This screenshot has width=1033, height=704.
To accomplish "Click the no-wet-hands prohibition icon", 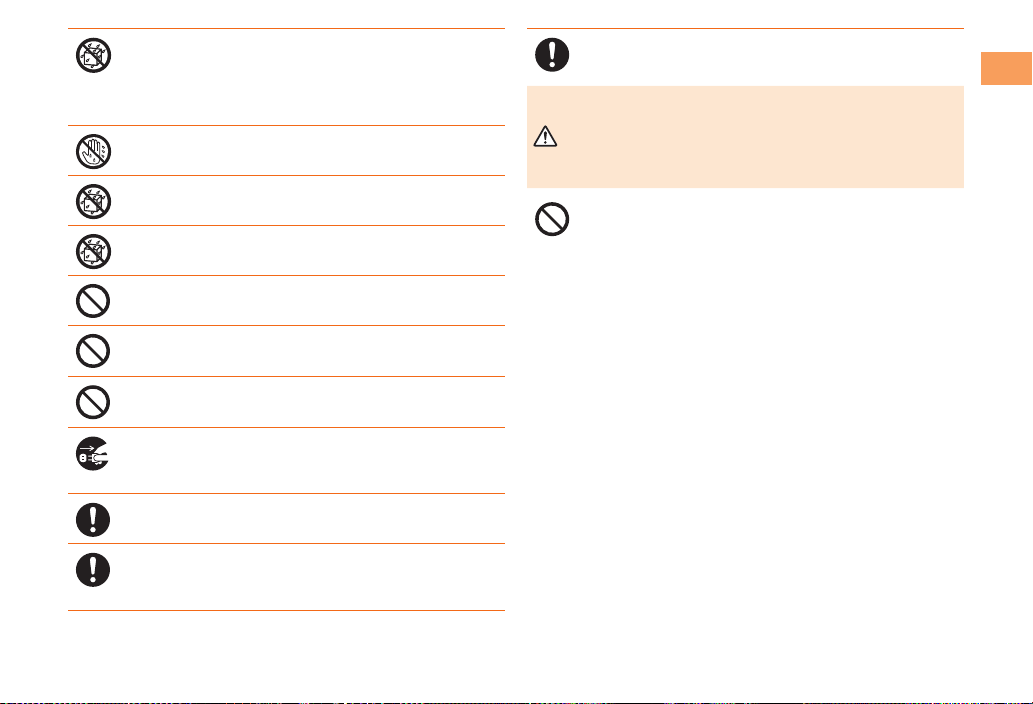I will [93, 151].
